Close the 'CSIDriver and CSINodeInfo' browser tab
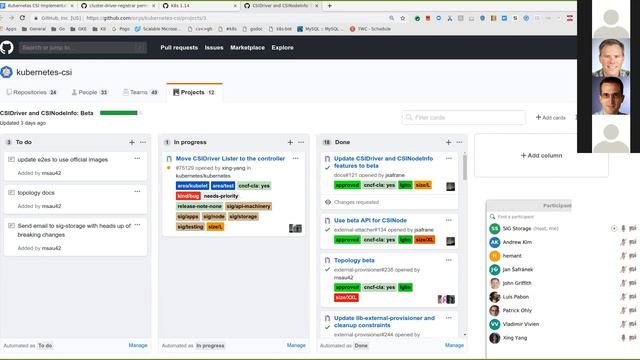Screen dimensions: 640x360 (x=316, y=6)
